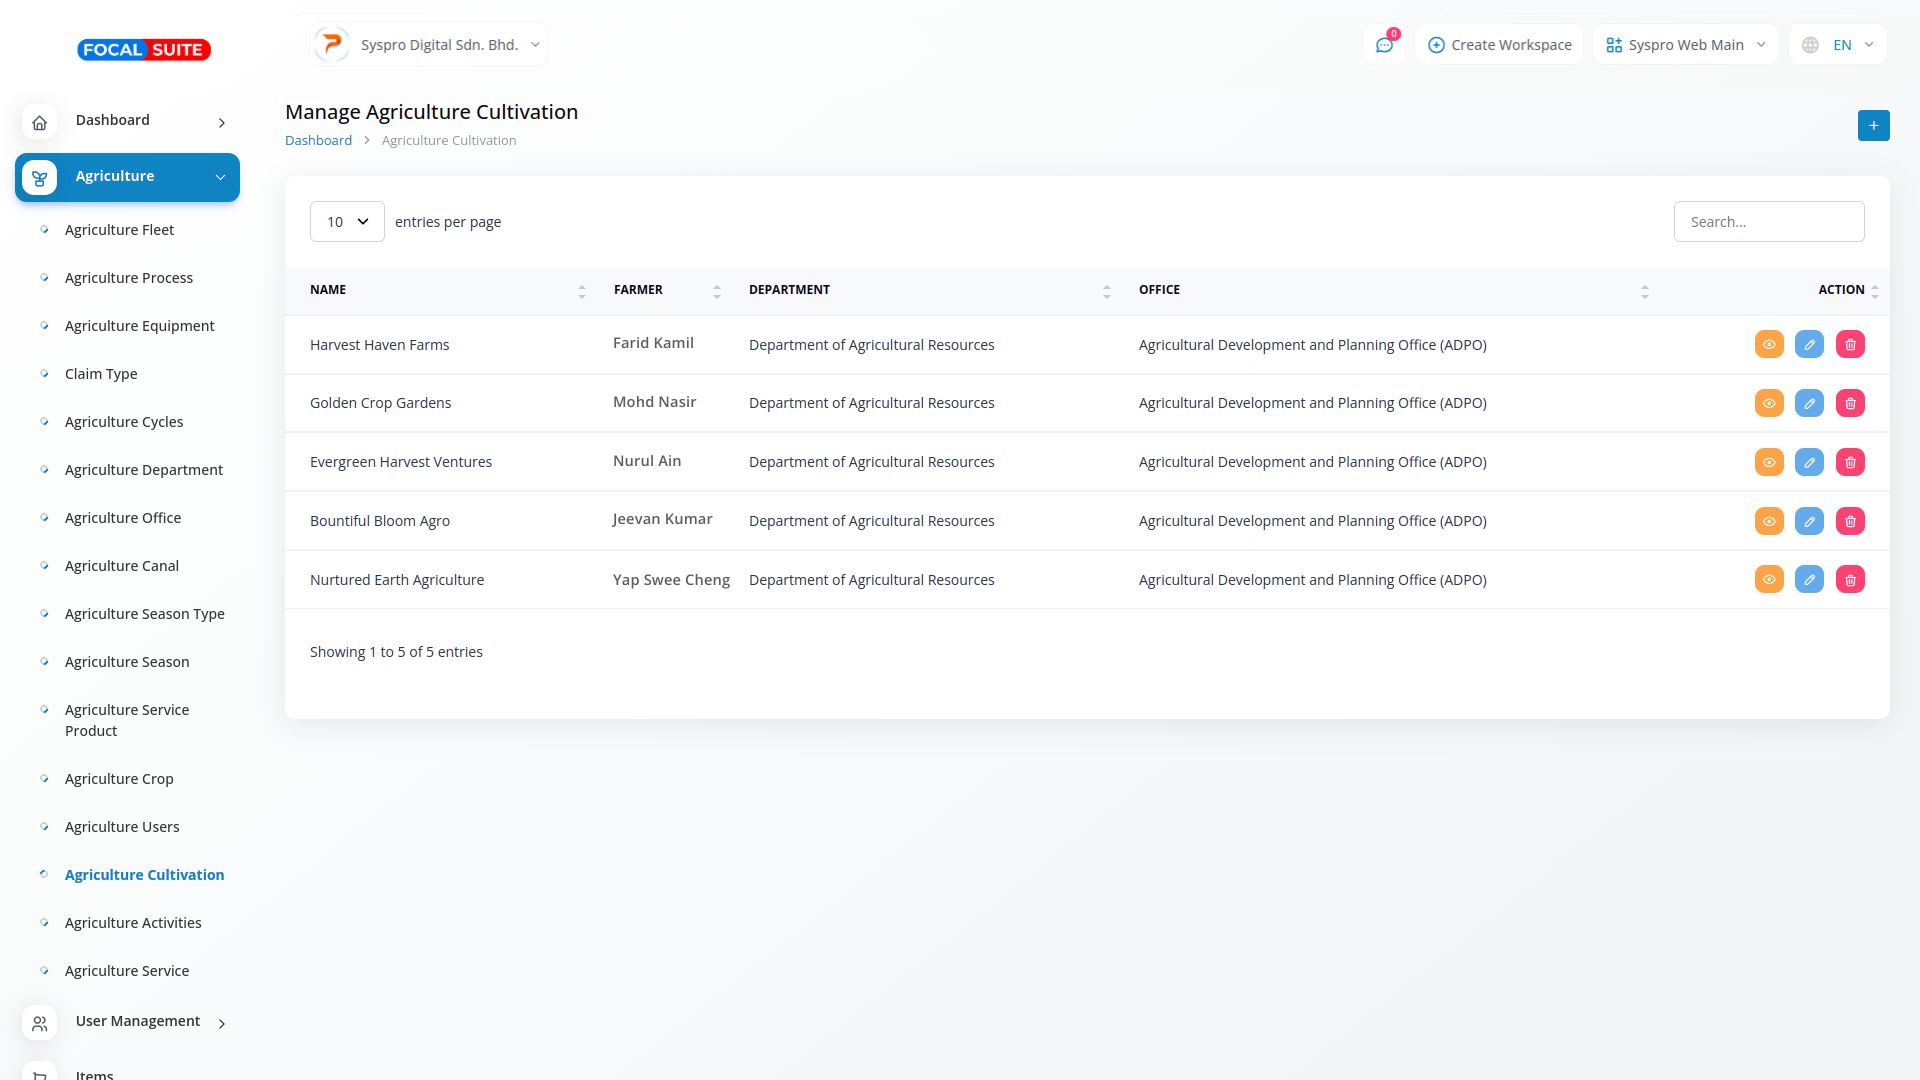View Evergreen Harvest Ventures via eye icon
Image resolution: width=1920 pixels, height=1080 pixels.
click(x=1769, y=462)
